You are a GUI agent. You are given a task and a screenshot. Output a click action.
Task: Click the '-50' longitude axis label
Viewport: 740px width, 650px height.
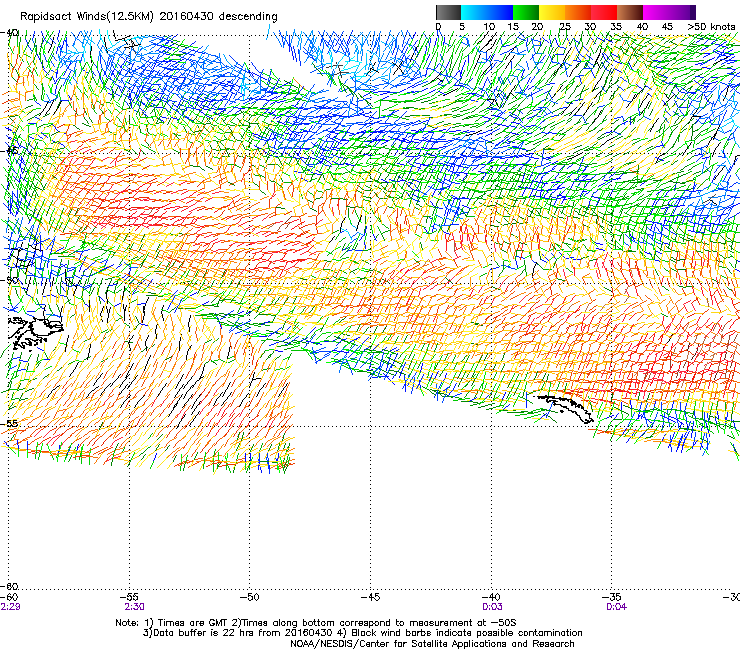pyautogui.click(x=250, y=597)
